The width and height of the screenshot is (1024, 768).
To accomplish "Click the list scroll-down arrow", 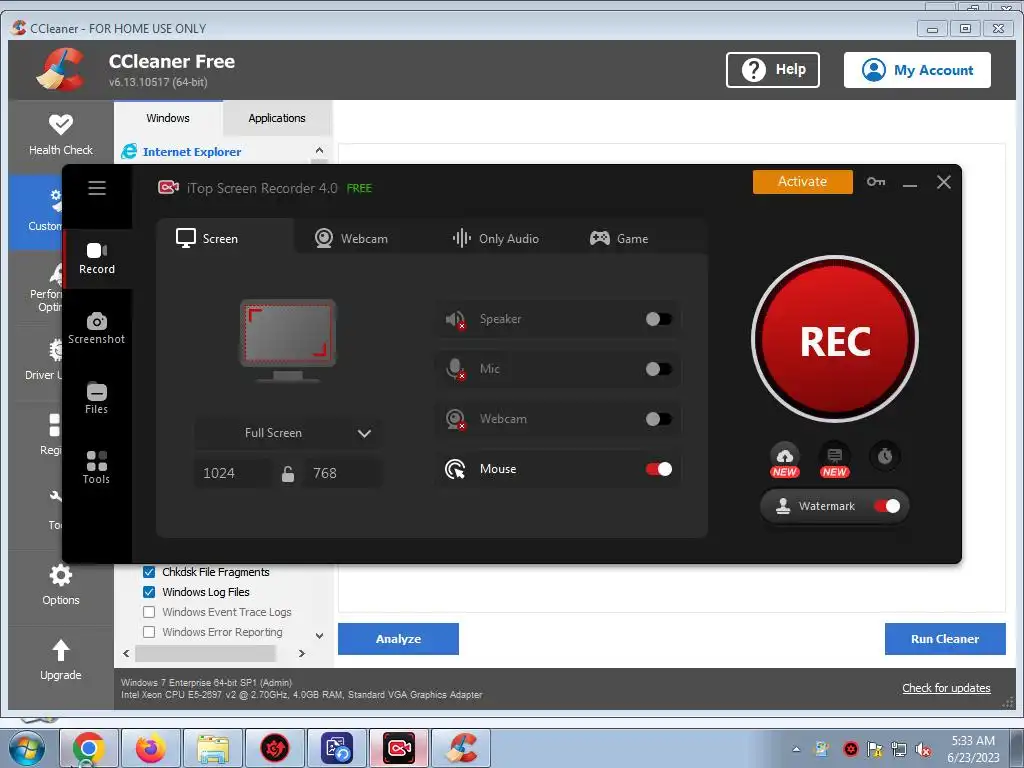I will [x=319, y=635].
